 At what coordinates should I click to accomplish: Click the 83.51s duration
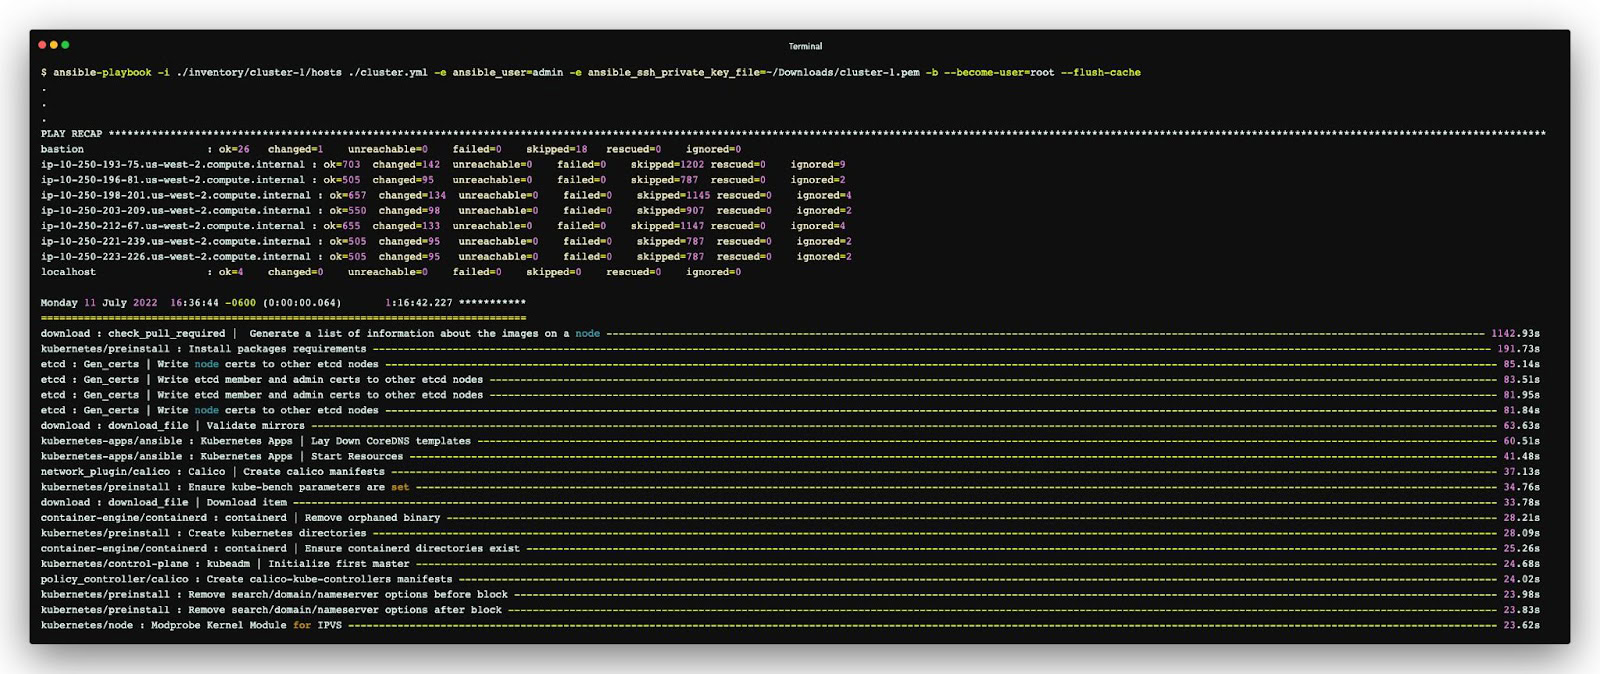(1521, 380)
